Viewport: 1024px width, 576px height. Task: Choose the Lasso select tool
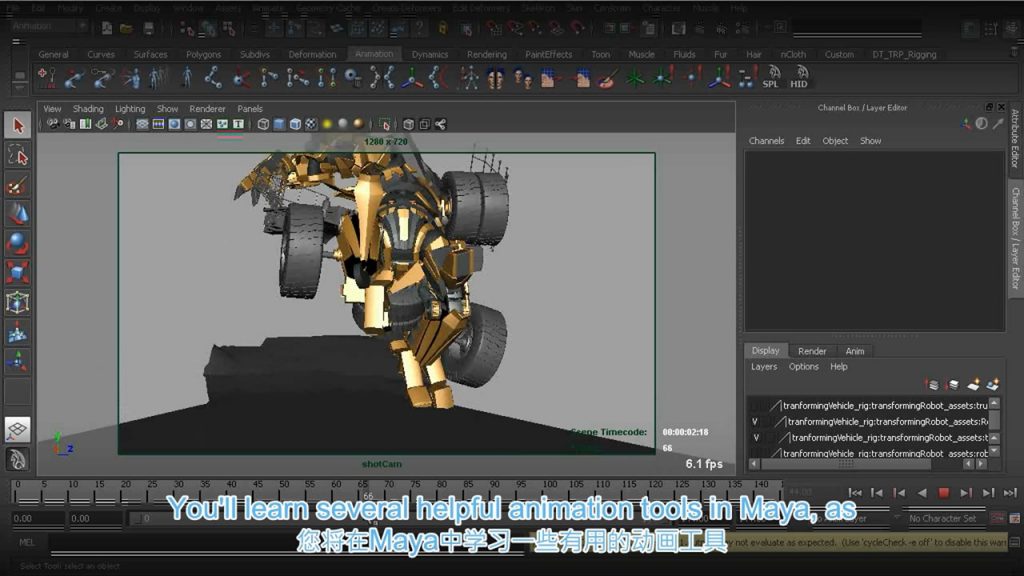(x=18, y=155)
